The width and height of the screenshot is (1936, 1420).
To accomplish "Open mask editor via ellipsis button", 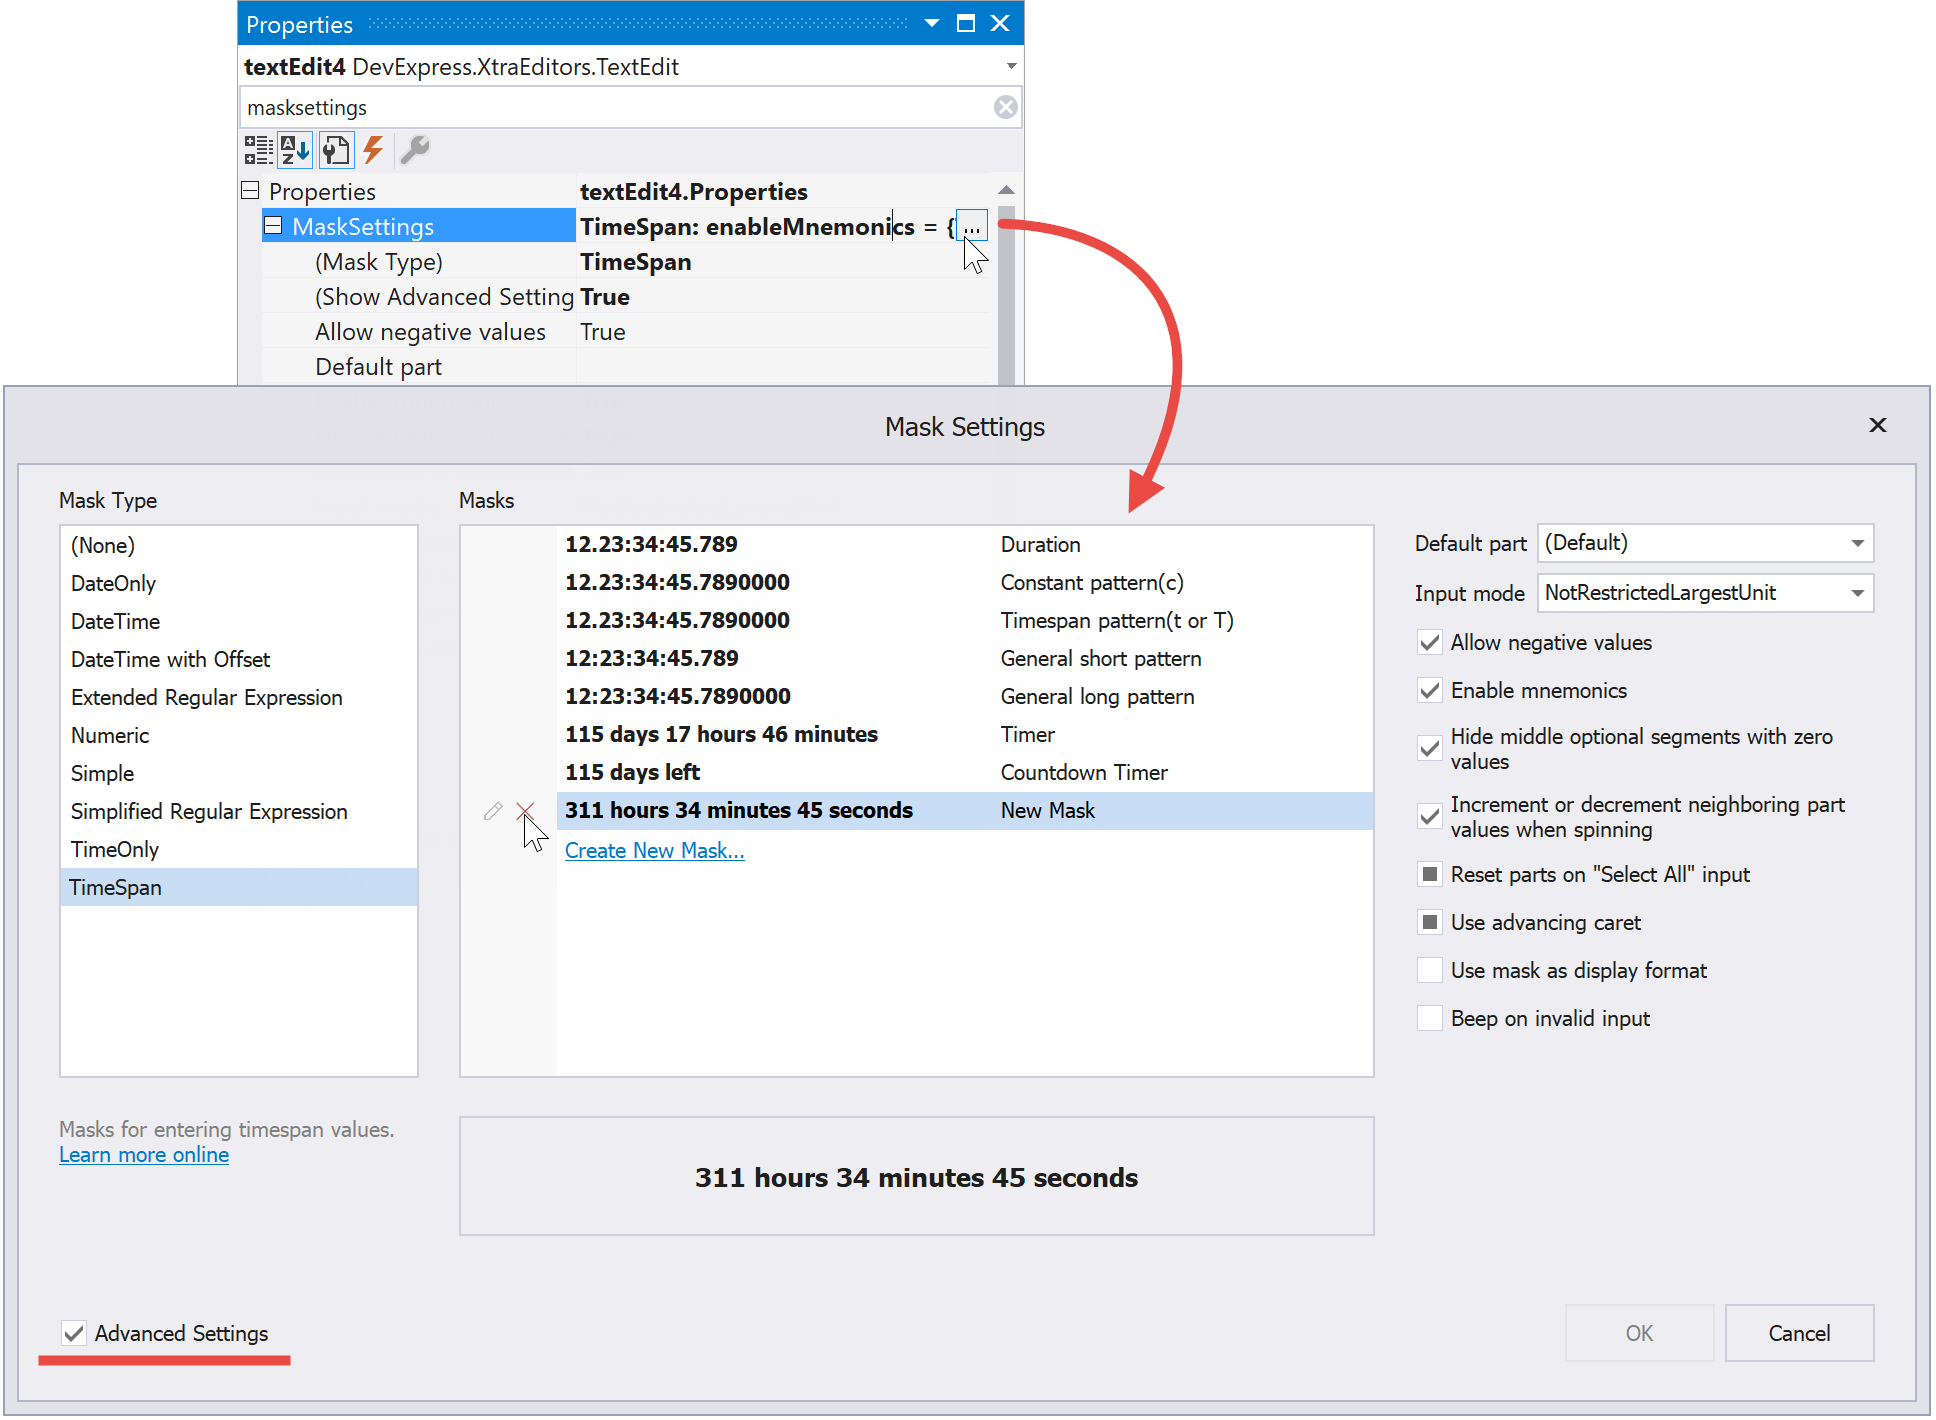I will point(971,227).
